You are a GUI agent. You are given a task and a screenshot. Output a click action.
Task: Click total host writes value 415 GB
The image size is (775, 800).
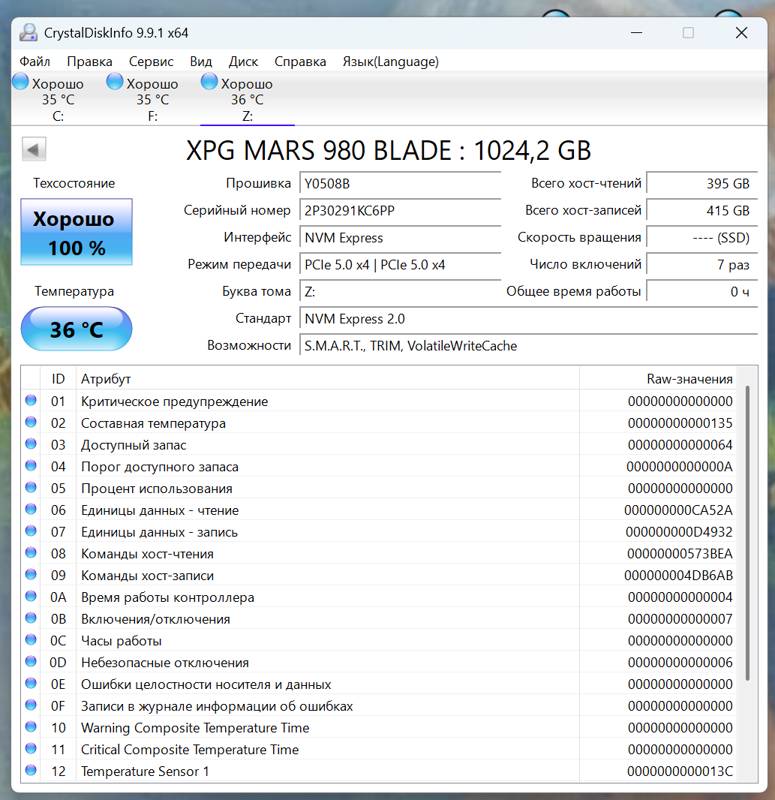coord(702,211)
